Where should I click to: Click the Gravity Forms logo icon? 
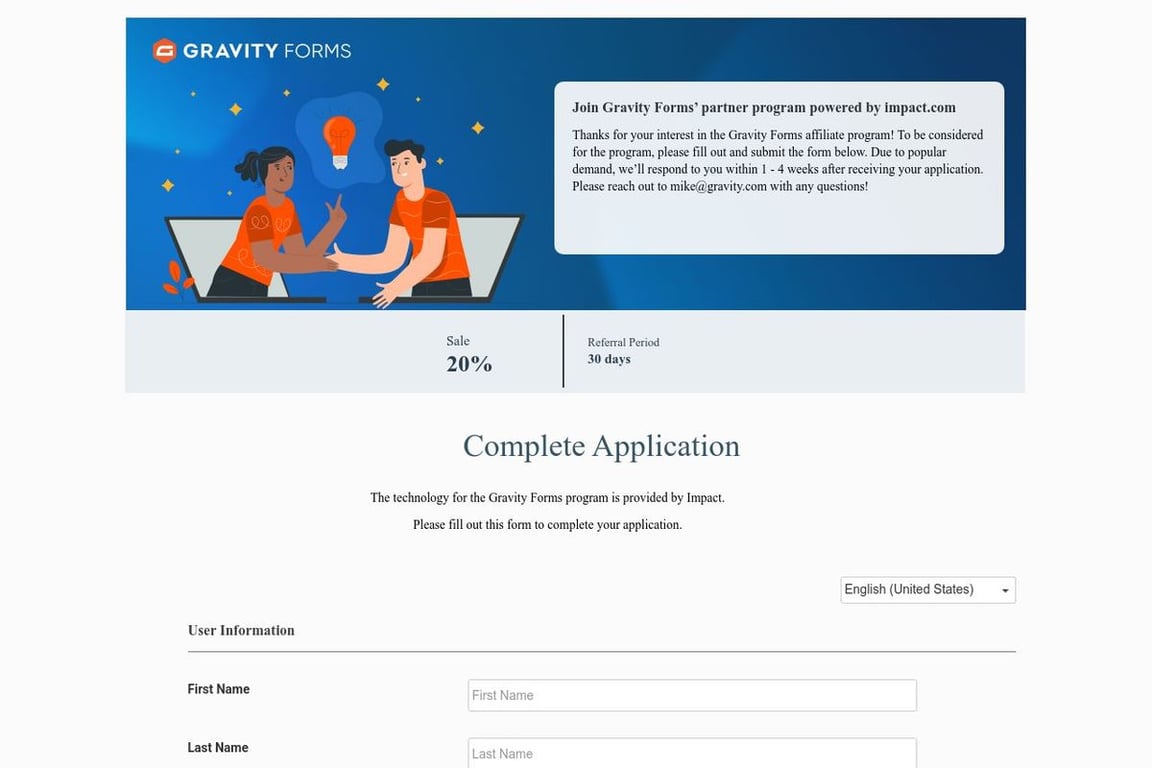(164, 51)
